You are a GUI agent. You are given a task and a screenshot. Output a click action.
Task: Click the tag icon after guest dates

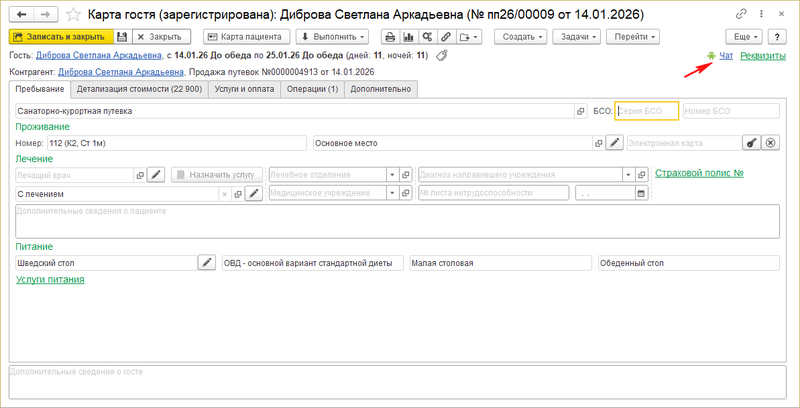tap(441, 55)
